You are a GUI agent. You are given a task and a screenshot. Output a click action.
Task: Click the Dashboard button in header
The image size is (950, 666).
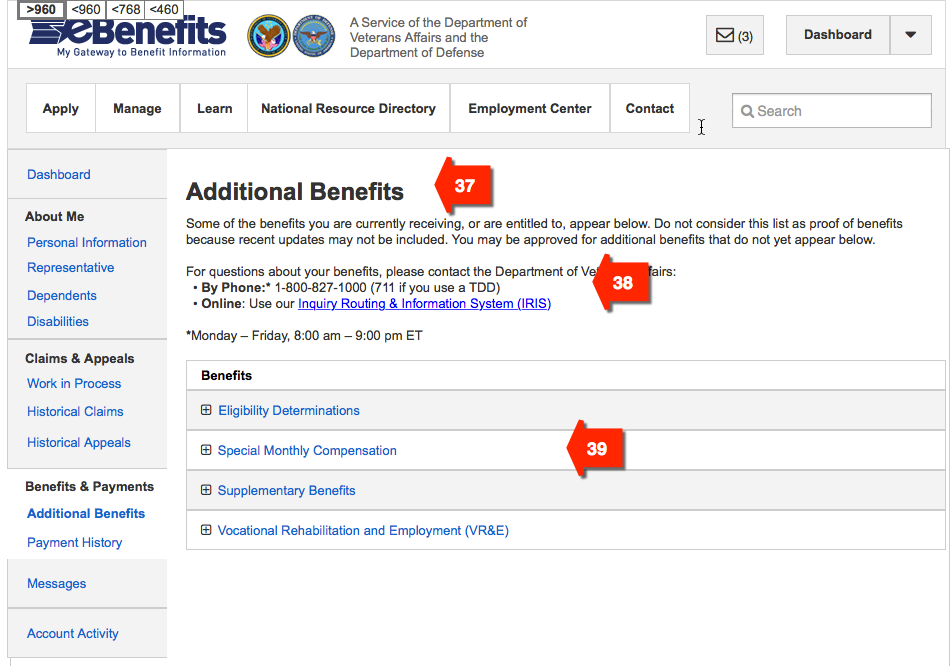(x=838, y=35)
